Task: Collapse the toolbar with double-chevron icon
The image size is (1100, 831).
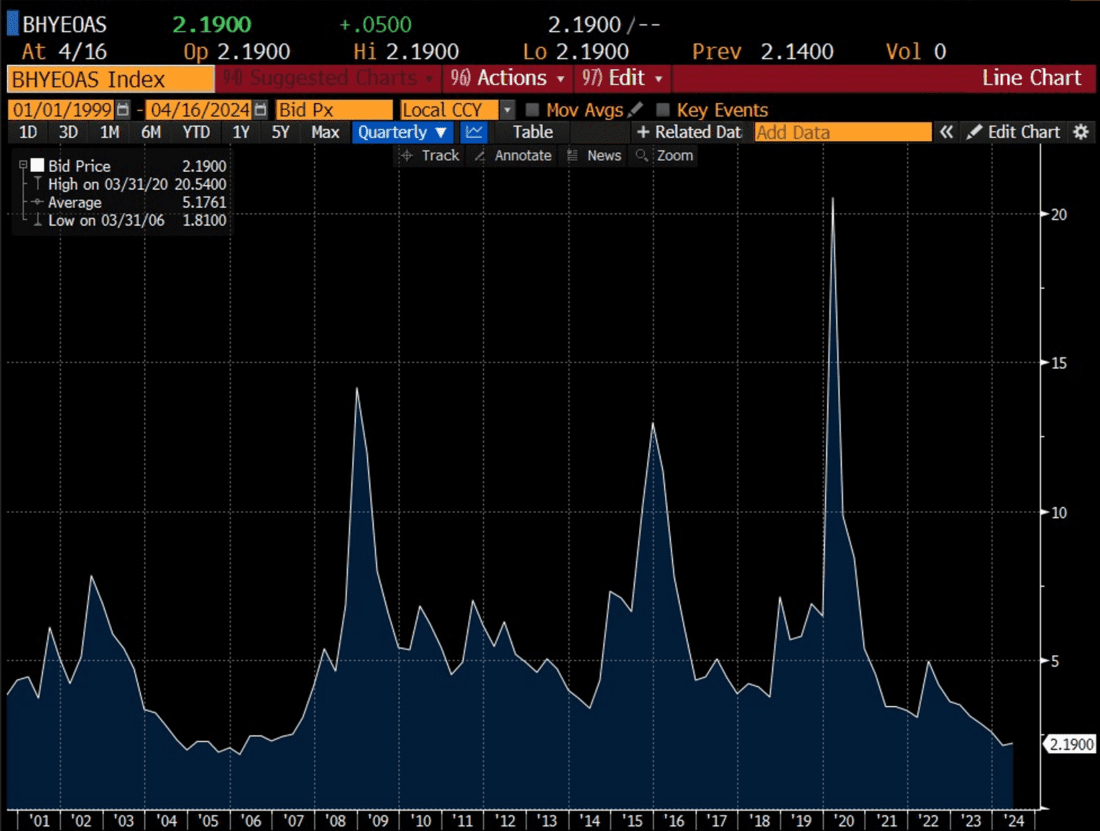Action: pyautogui.click(x=946, y=132)
